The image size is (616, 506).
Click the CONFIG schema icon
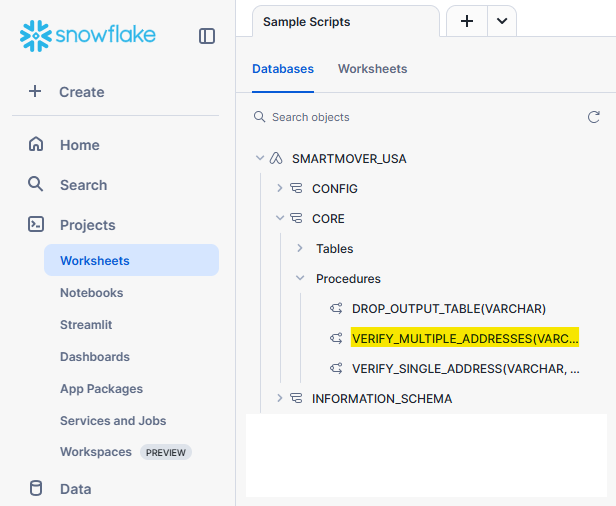tap(296, 188)
